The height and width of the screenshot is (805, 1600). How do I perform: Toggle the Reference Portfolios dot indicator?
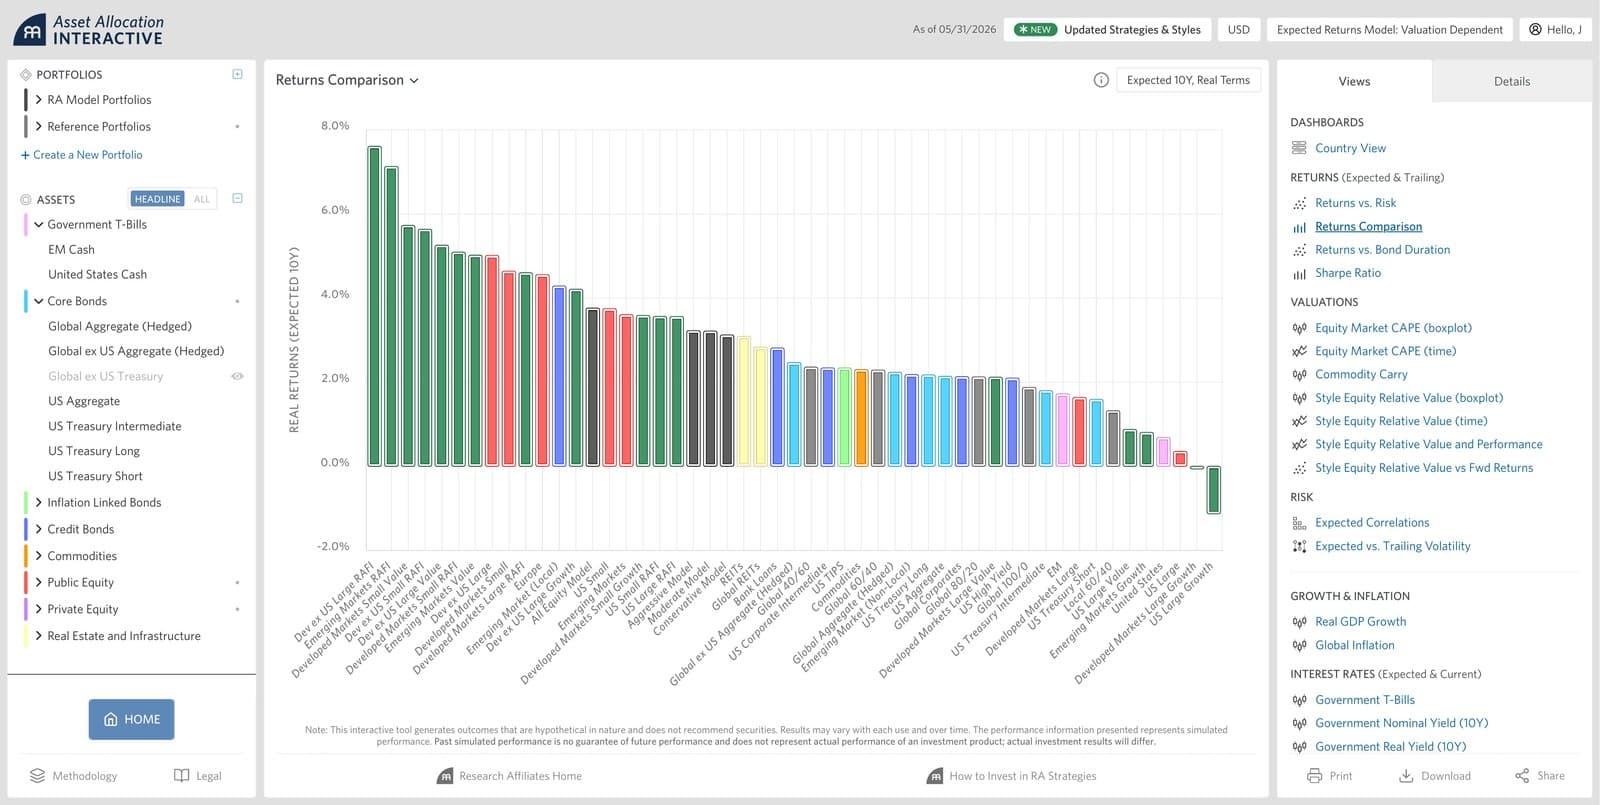(x=237, y=127)
